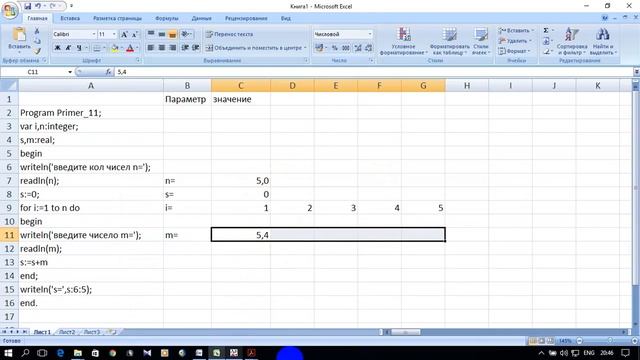This screenshot has width=640, height=360.
Task: Switch to the Вид tab
Action: coord(286,18)
